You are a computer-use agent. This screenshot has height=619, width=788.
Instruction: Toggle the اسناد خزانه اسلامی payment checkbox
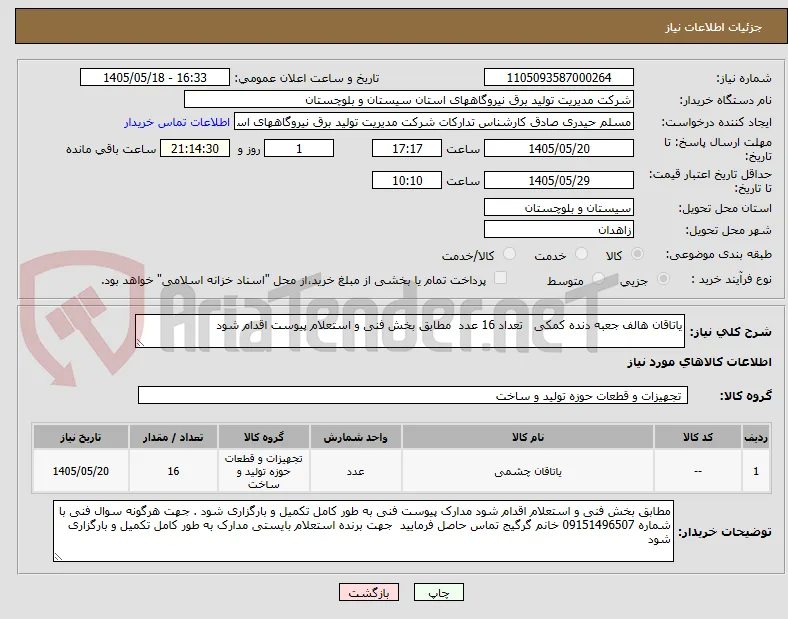tap(501, 278)
